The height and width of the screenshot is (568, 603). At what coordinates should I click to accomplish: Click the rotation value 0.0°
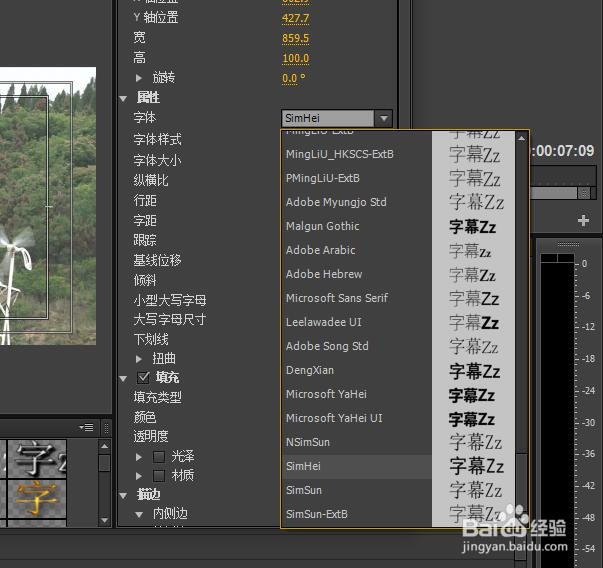point(294,78)
